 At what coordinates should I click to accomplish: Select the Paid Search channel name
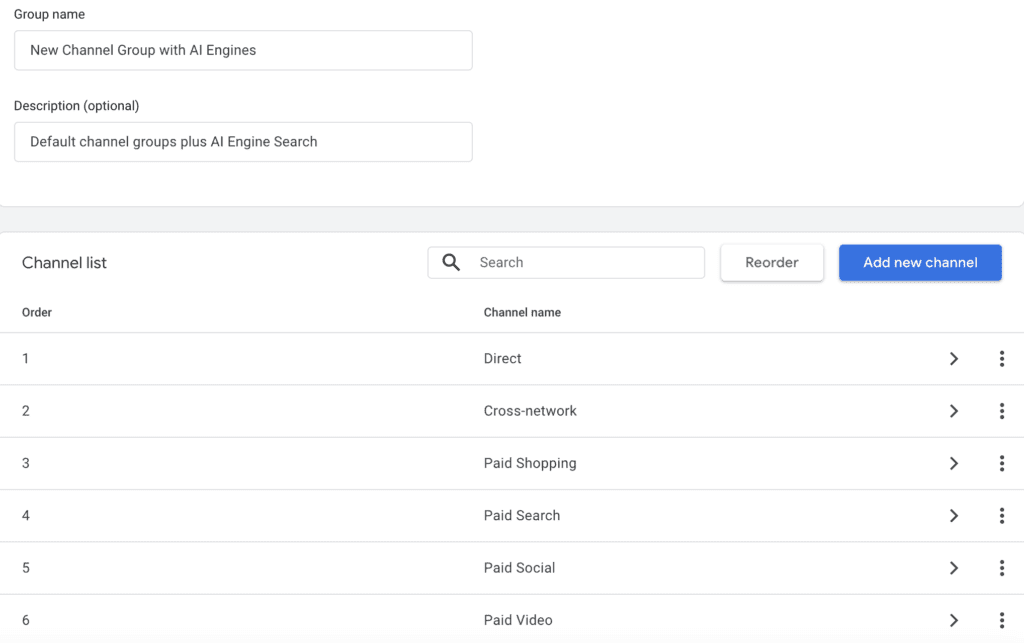click(521, 516)
